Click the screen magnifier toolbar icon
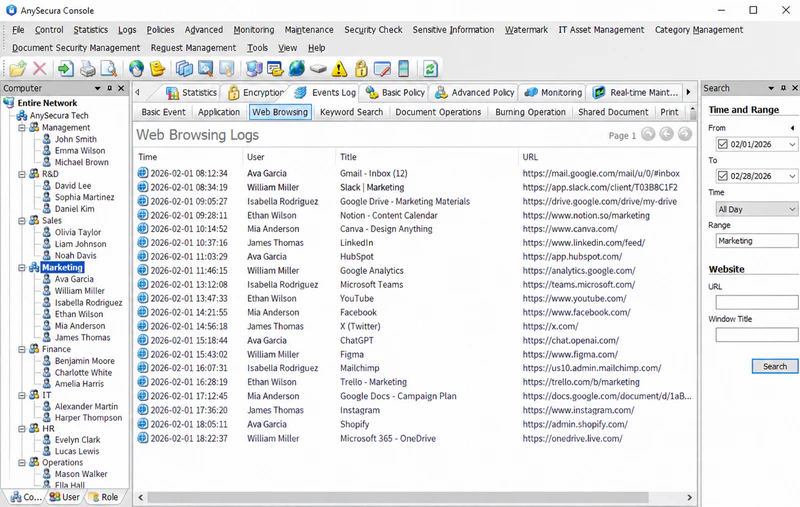Screen dimensions: 800x507 [205, 68]
